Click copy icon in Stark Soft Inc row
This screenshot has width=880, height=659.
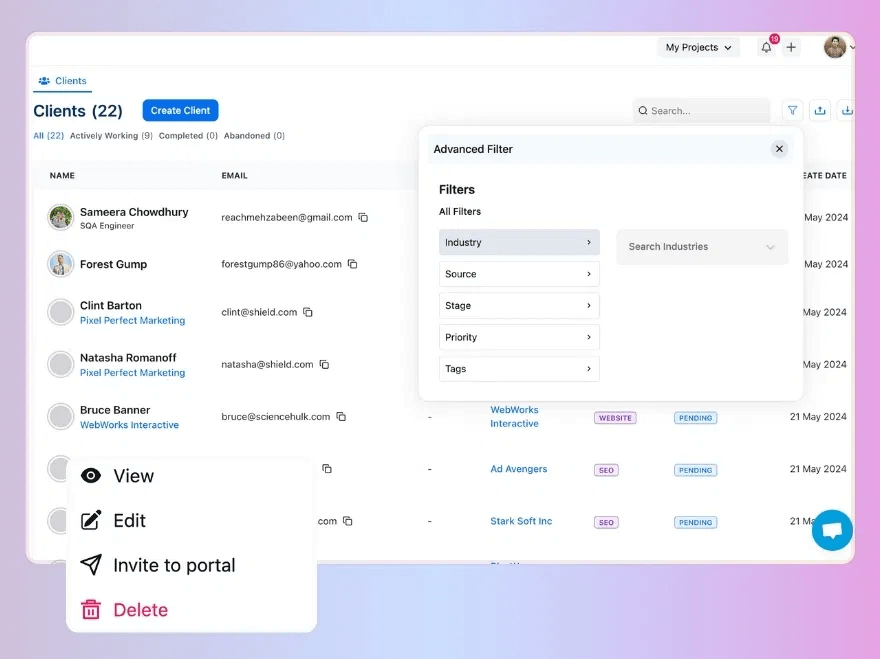click(x=347, y=521)
